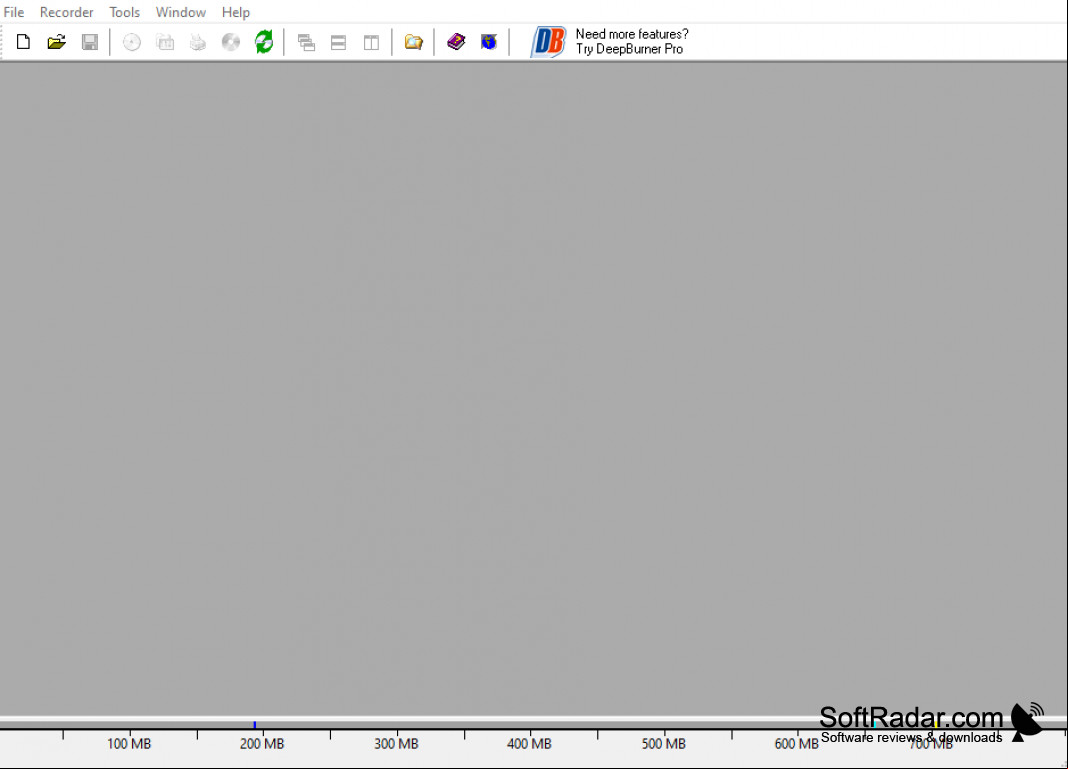
Task: Create a new project with blank page icon
Action: 23,42
